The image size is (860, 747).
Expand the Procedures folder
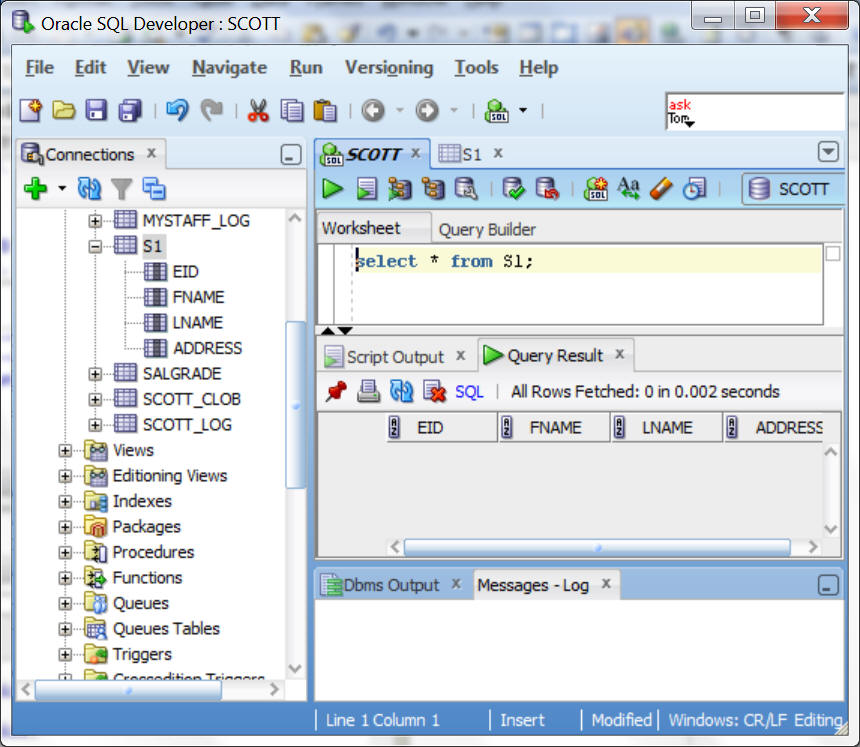65,553
